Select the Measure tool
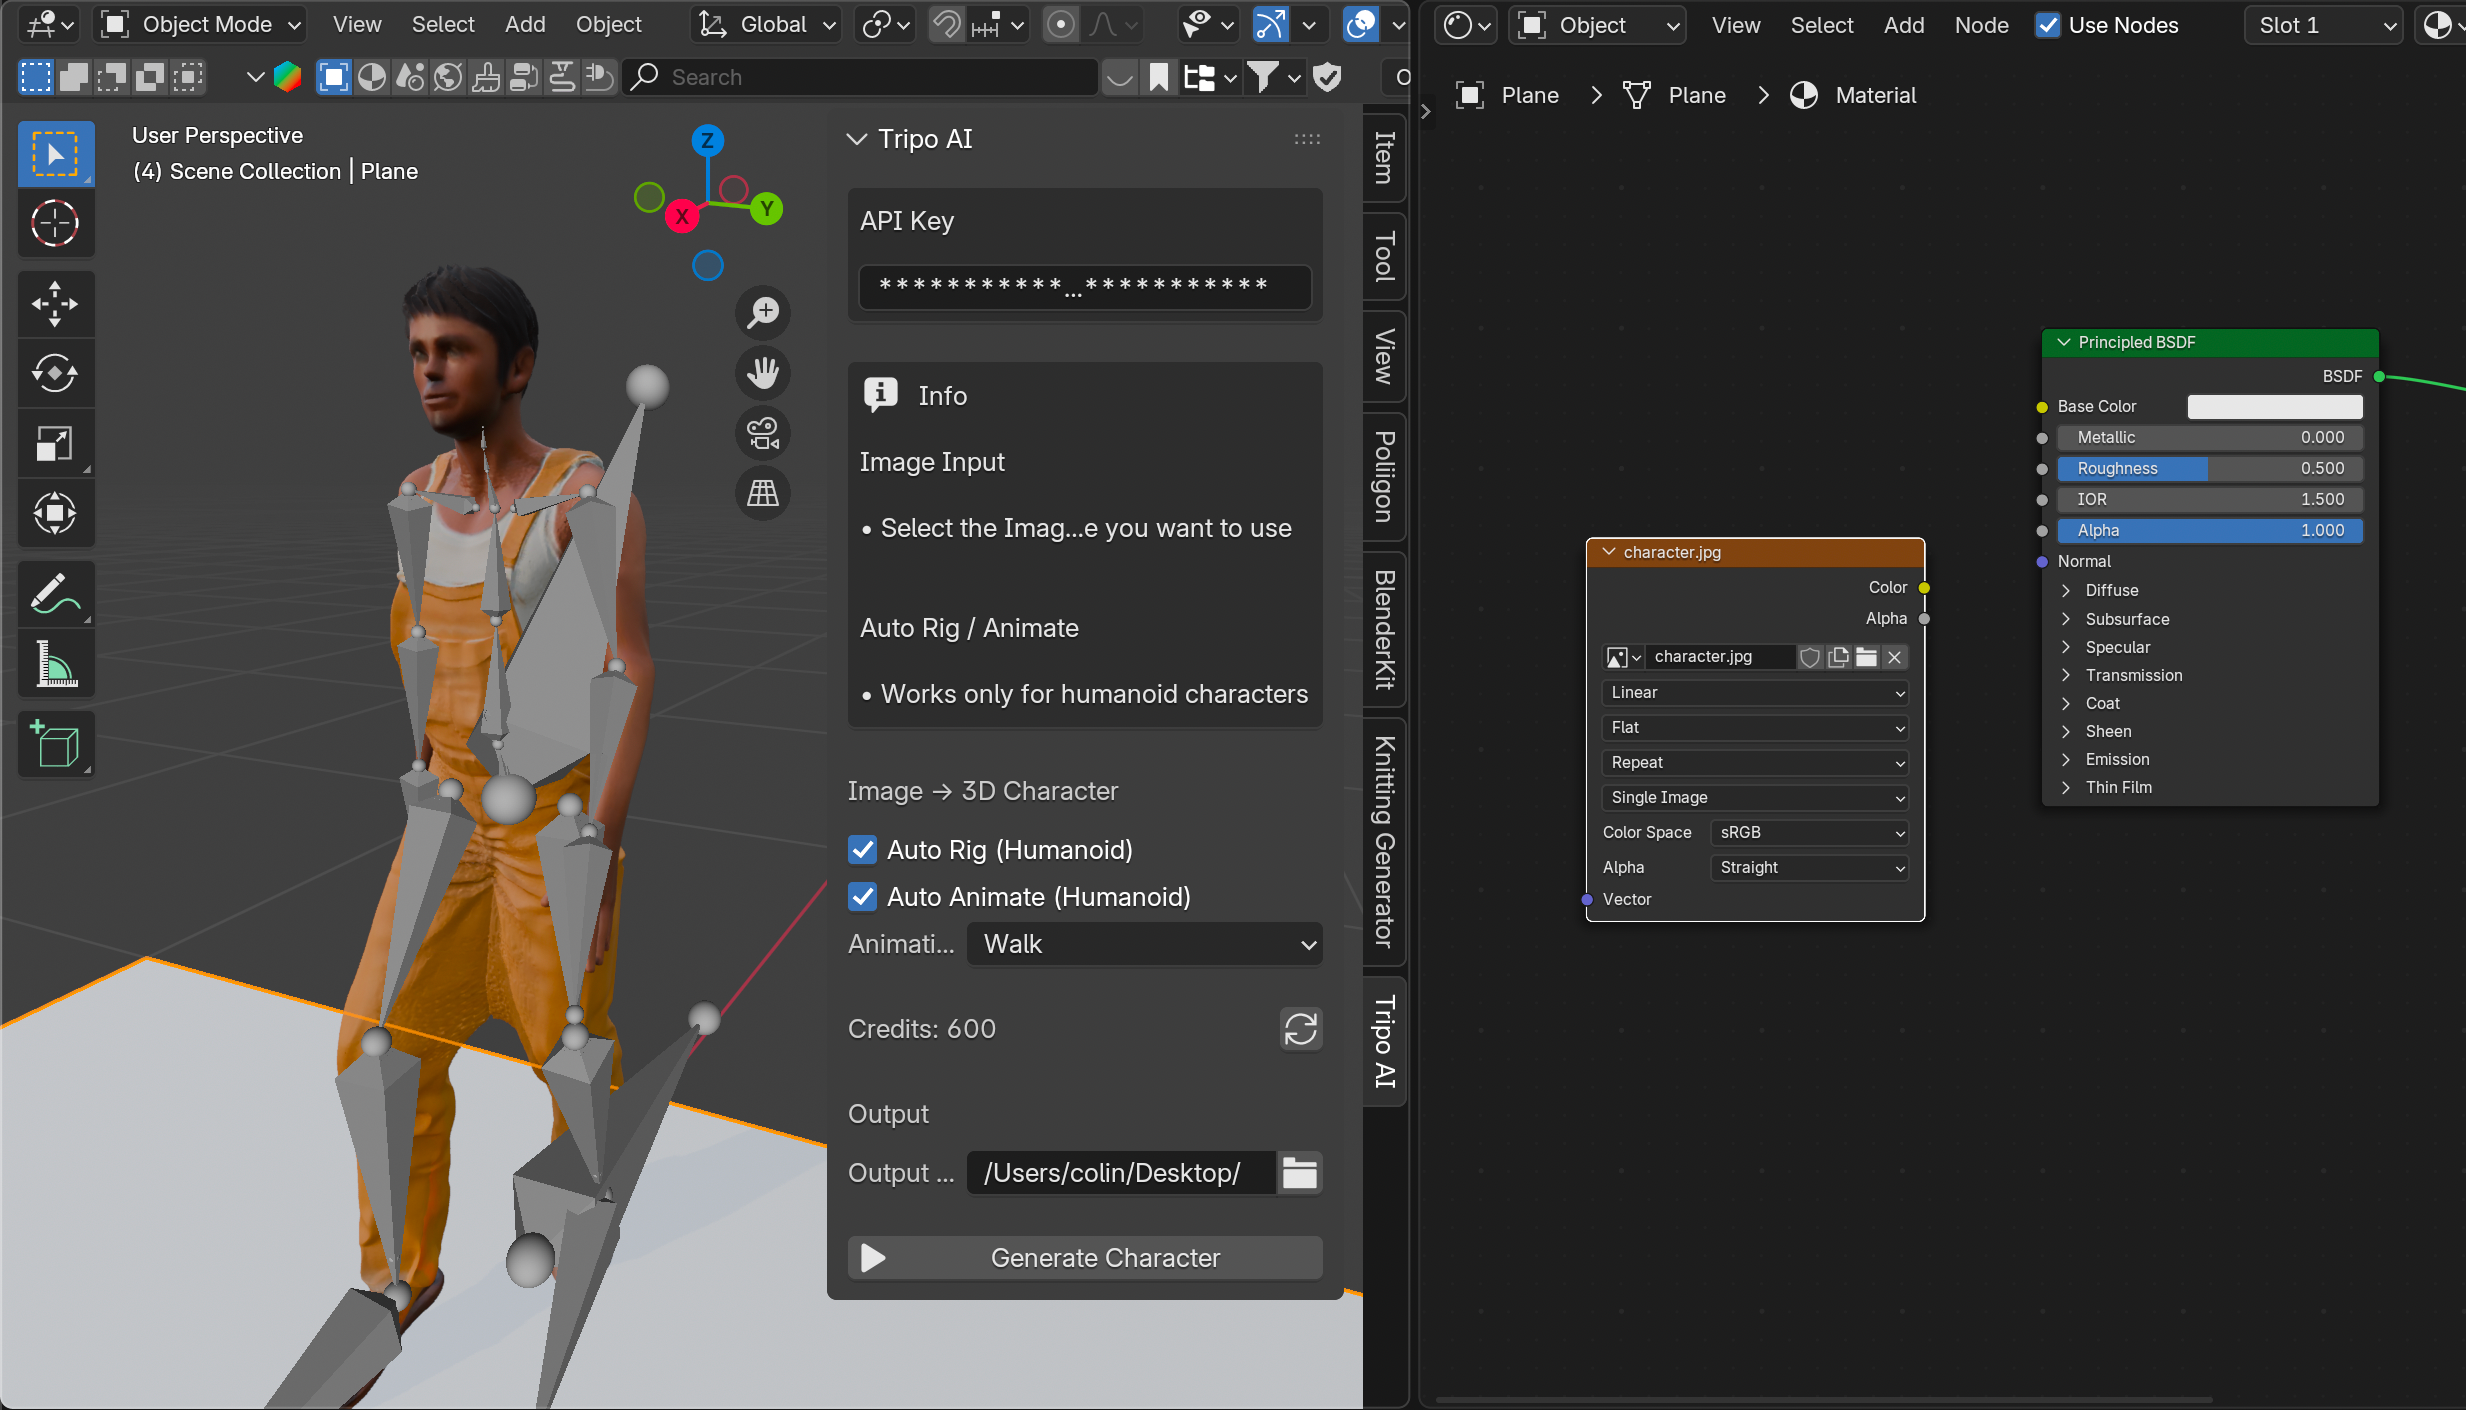 click(55, 664)
